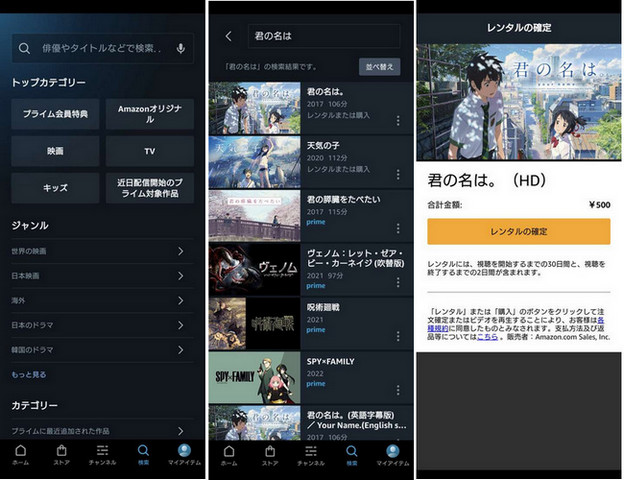The height and width of the screenshot is (480, 624).
Task: Tap the microphone voice search icon
Action: pos(181,48)
